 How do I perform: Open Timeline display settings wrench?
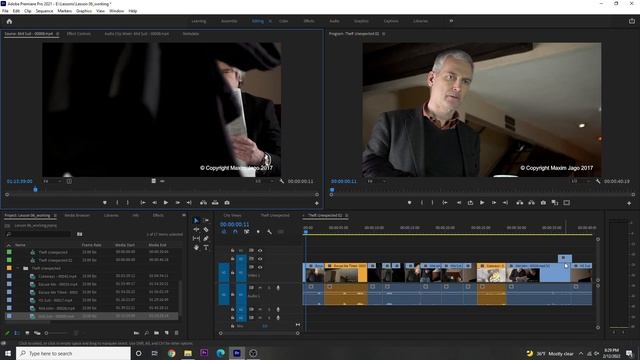[x=269, y=232]
